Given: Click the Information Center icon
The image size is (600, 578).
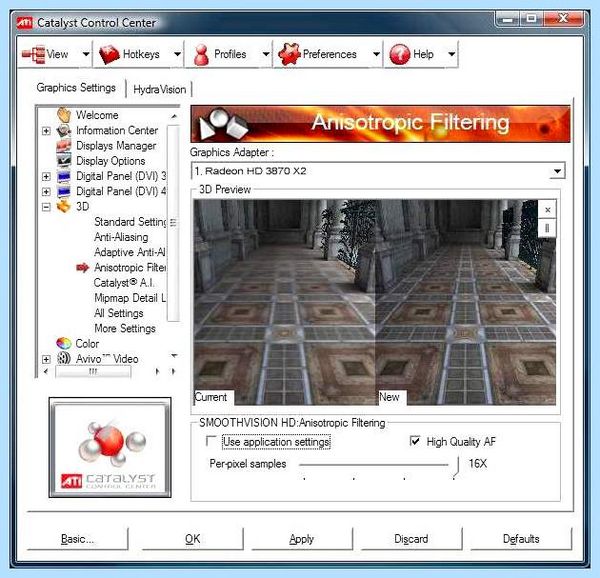Looking at the screenshot, I should pyautogui.click(x=64, y=130).
